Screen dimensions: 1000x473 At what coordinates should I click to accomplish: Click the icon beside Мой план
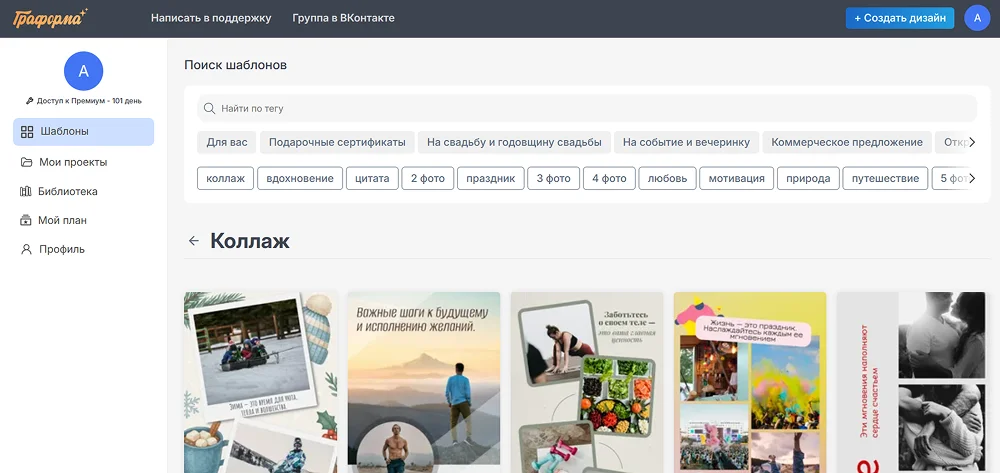pyautogui.click(x=26, y=221)
